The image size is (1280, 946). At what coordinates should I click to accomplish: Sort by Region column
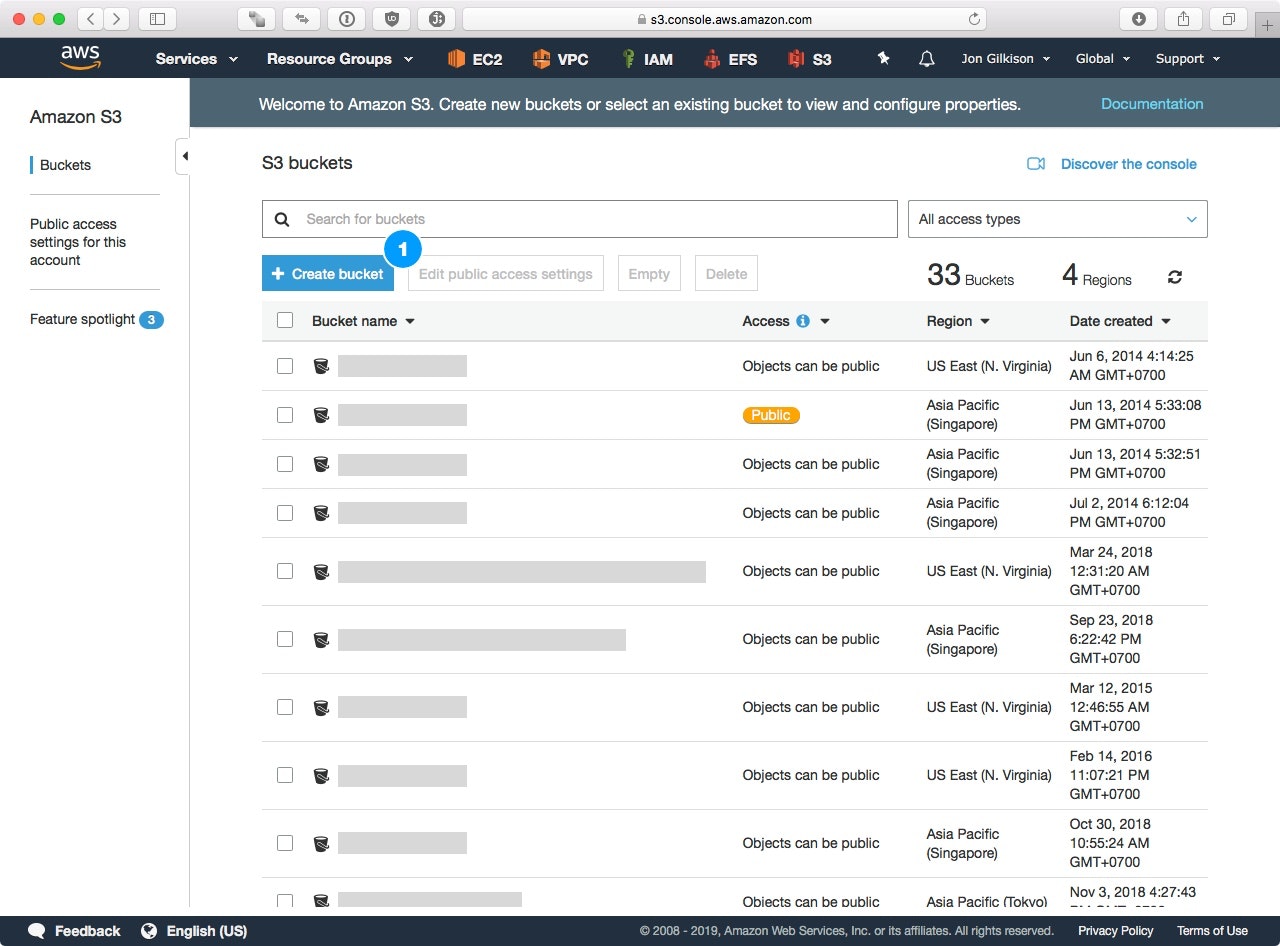coord(958,321)
